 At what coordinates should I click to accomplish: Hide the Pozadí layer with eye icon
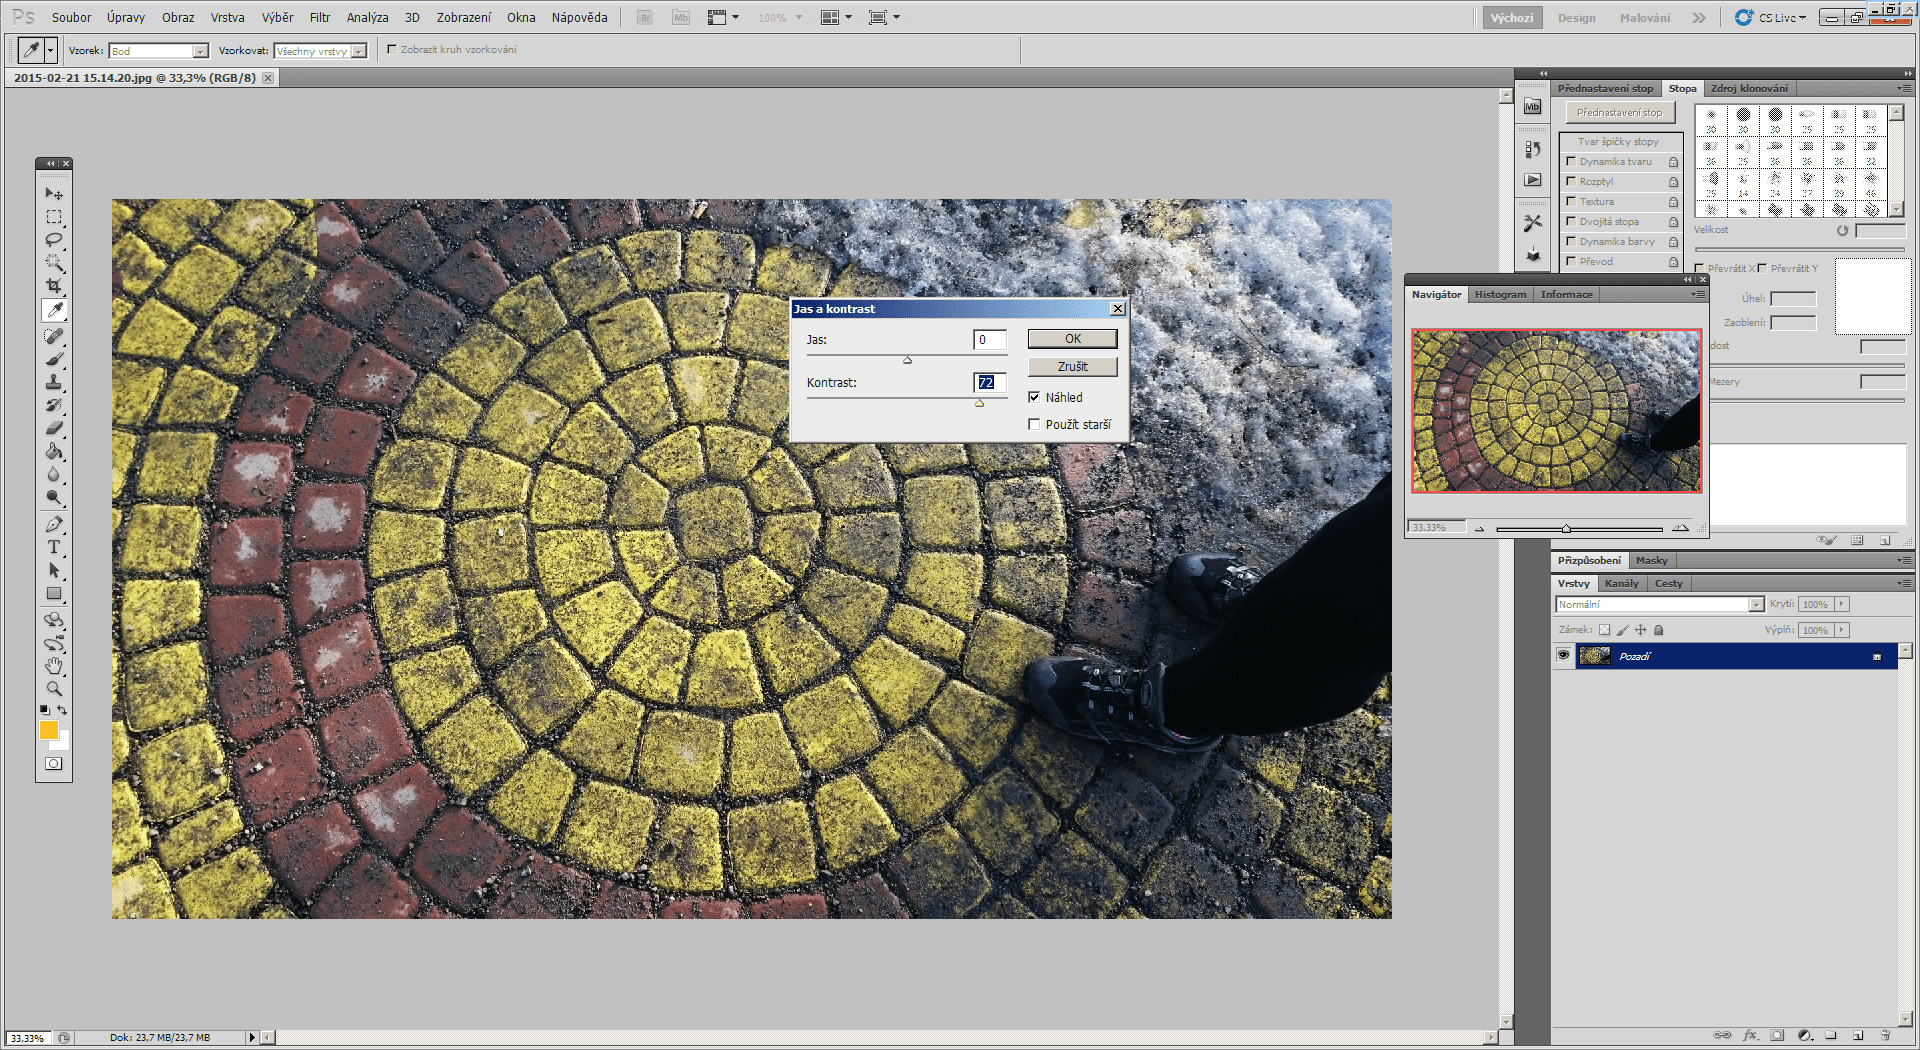1563,655
